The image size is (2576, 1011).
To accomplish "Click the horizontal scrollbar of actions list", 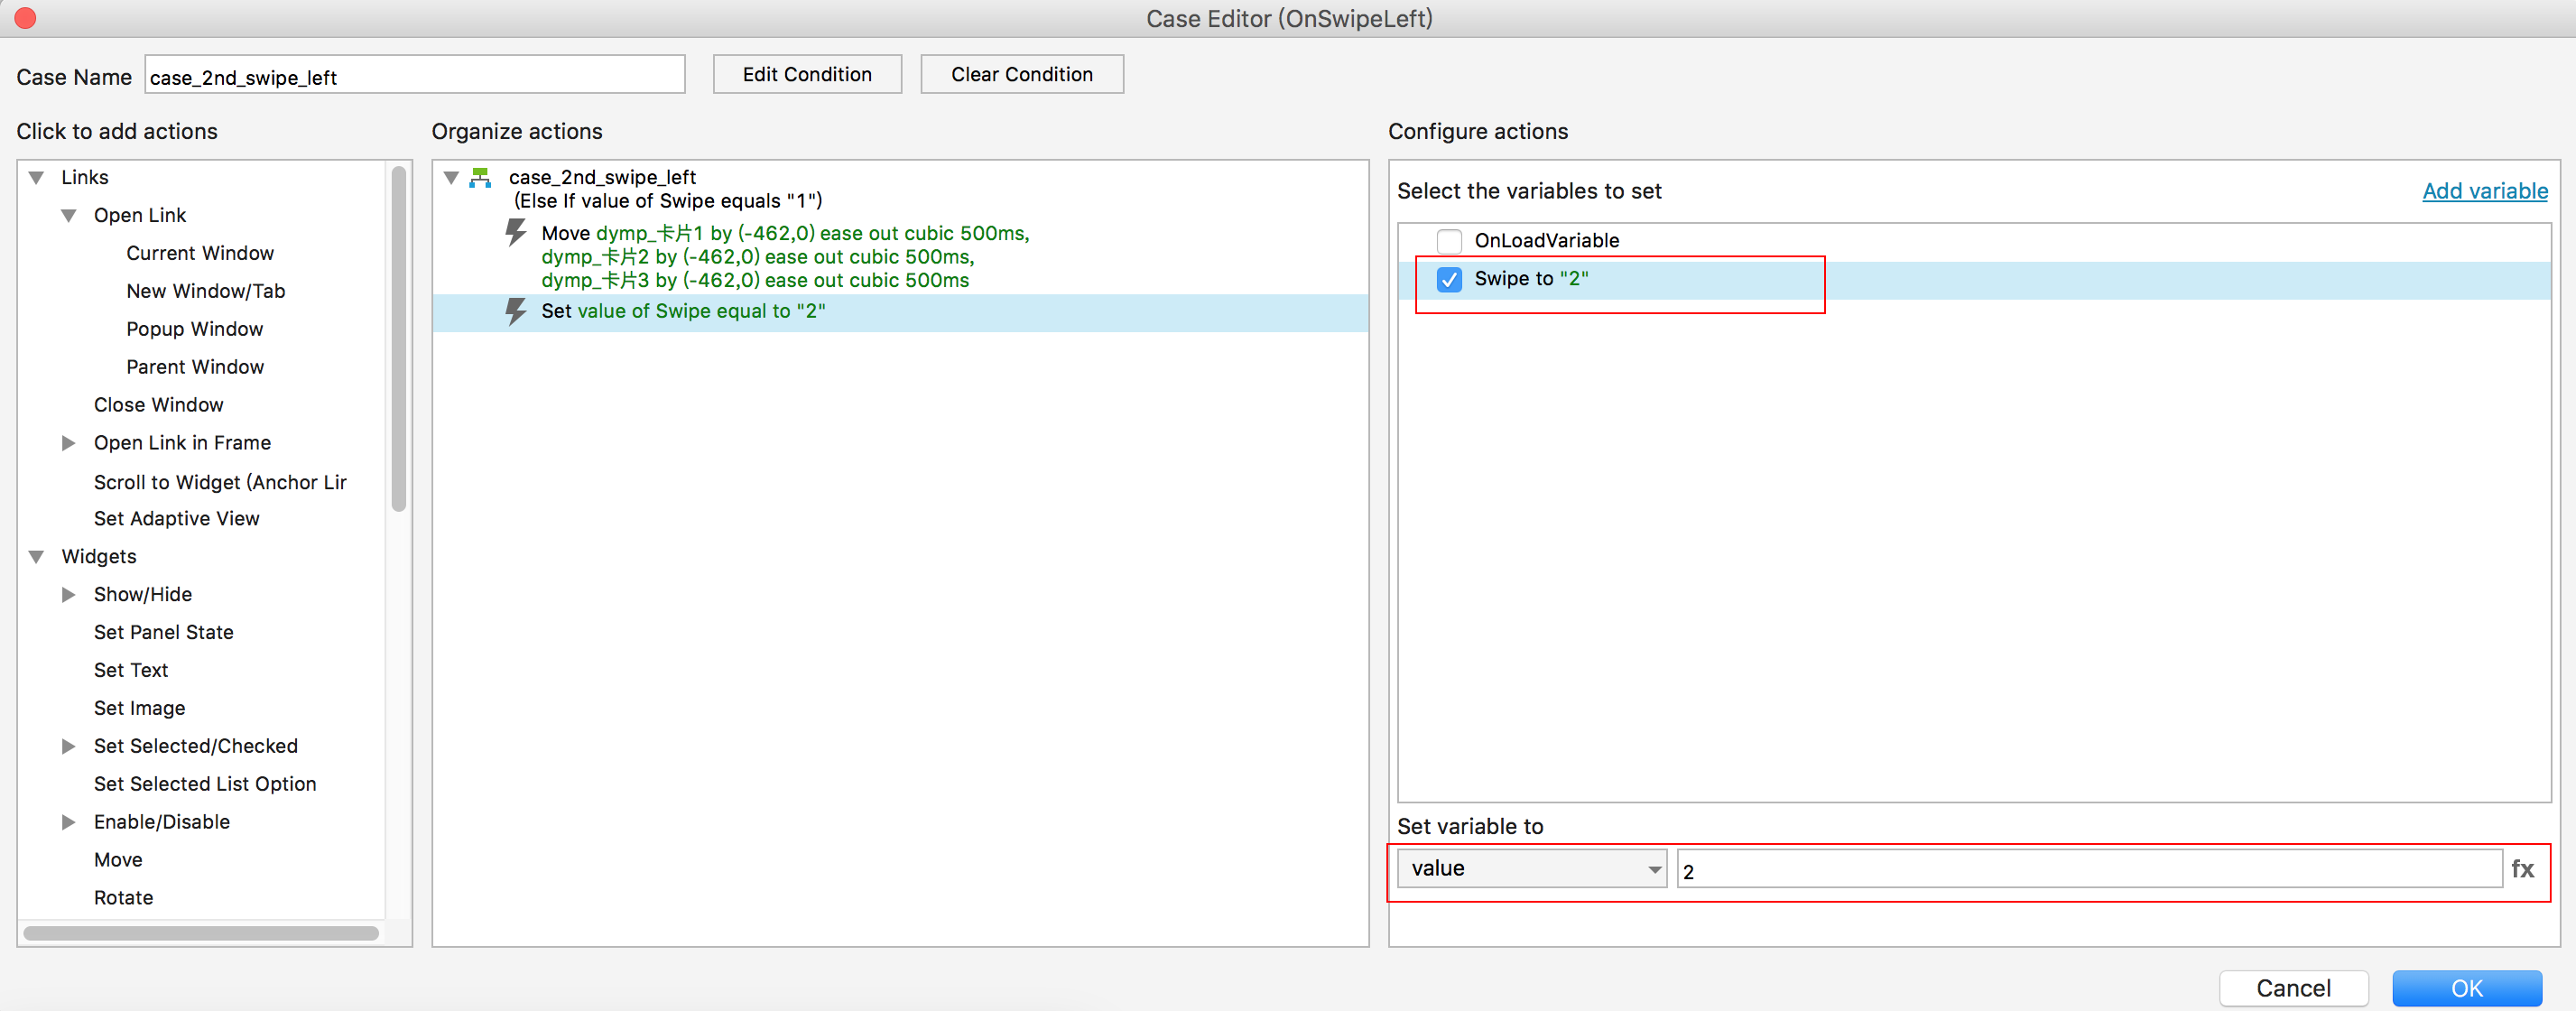I will [200, 933].
